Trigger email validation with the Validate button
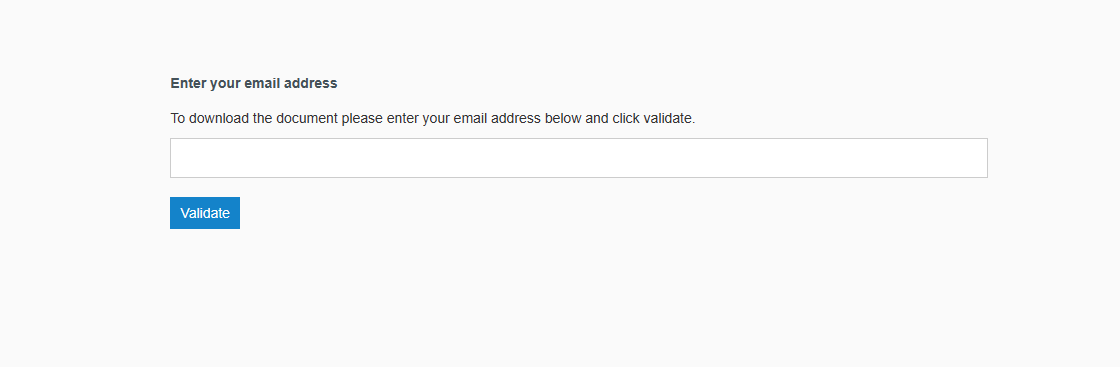The width and height of the screenshot is (1120, 367). (205, 213)
